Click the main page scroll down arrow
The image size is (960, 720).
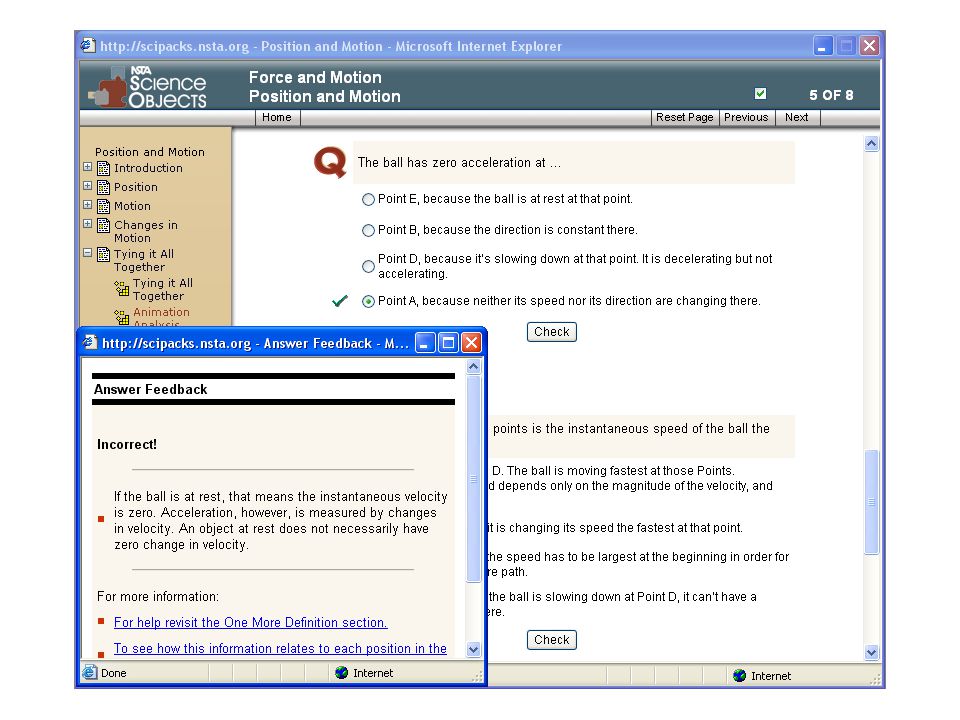click(x=871, y=653)
